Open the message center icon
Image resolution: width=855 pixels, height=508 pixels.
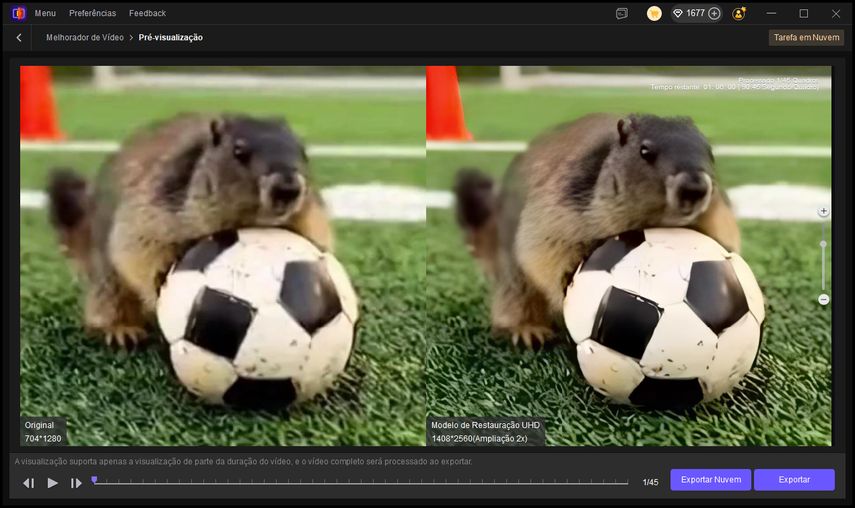(x=622, y=14)
